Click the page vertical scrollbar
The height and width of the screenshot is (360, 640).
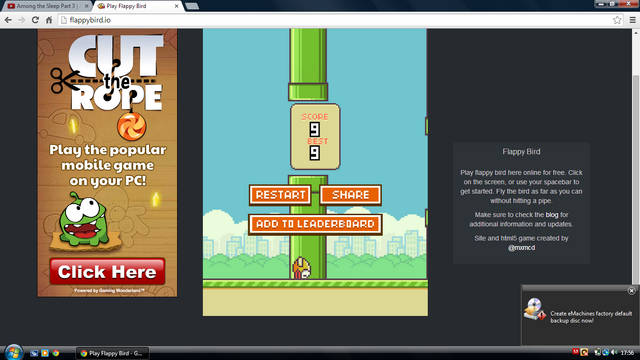[x=636, y=180]
